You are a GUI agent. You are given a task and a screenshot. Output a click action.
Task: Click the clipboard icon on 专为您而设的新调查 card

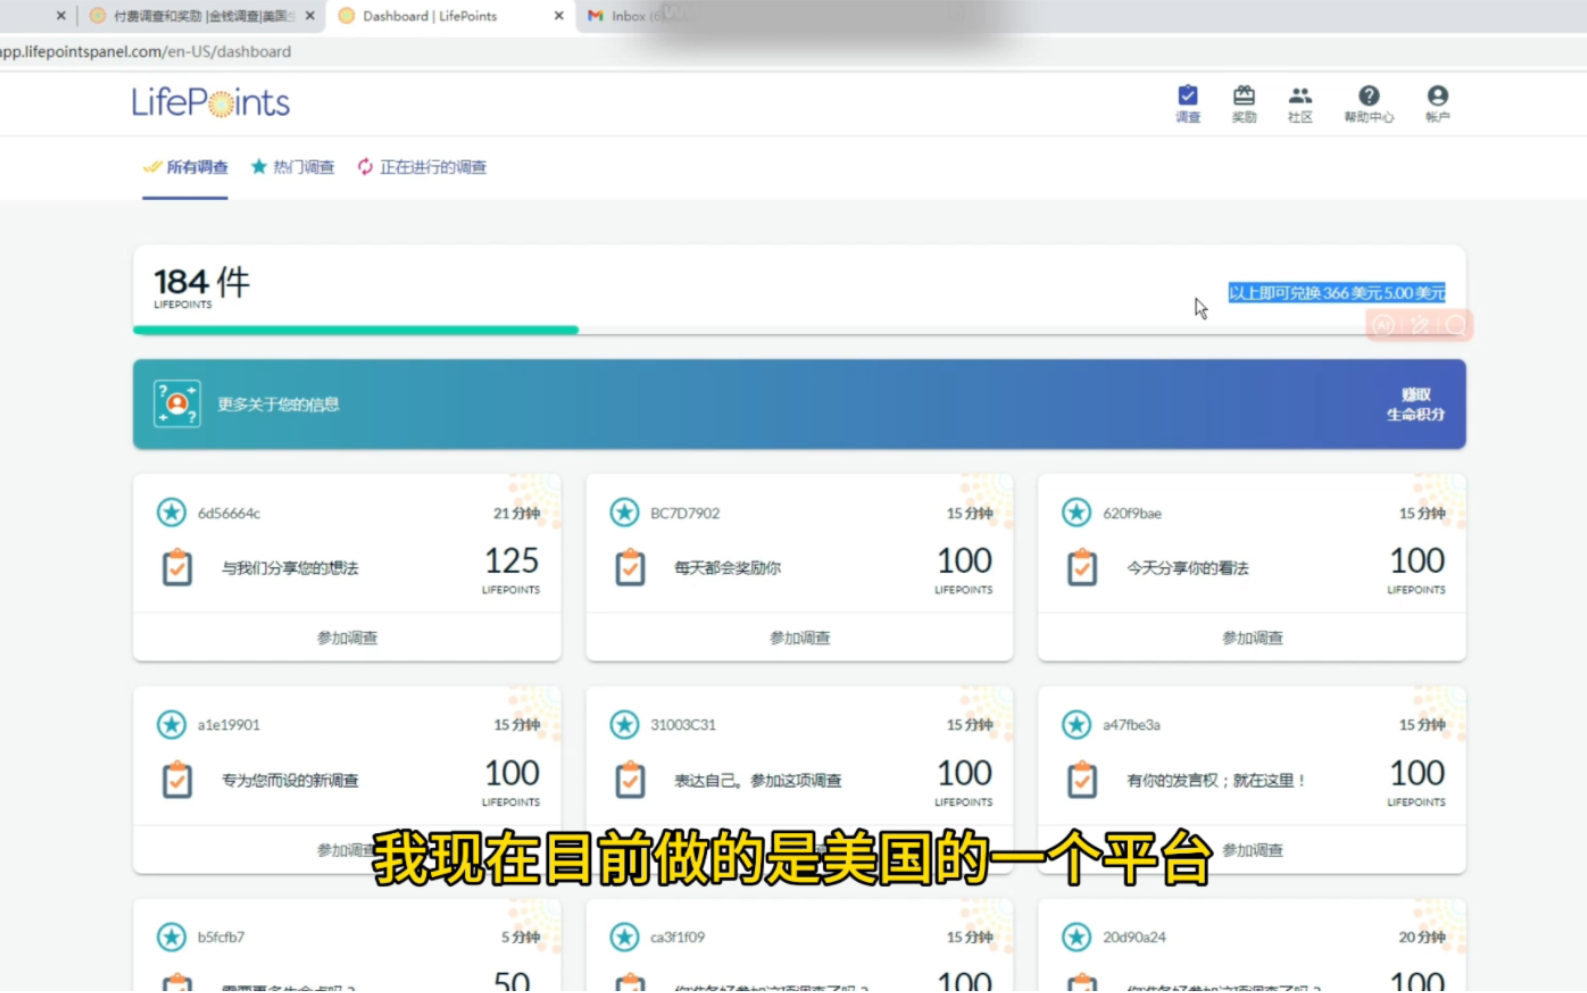178,780
